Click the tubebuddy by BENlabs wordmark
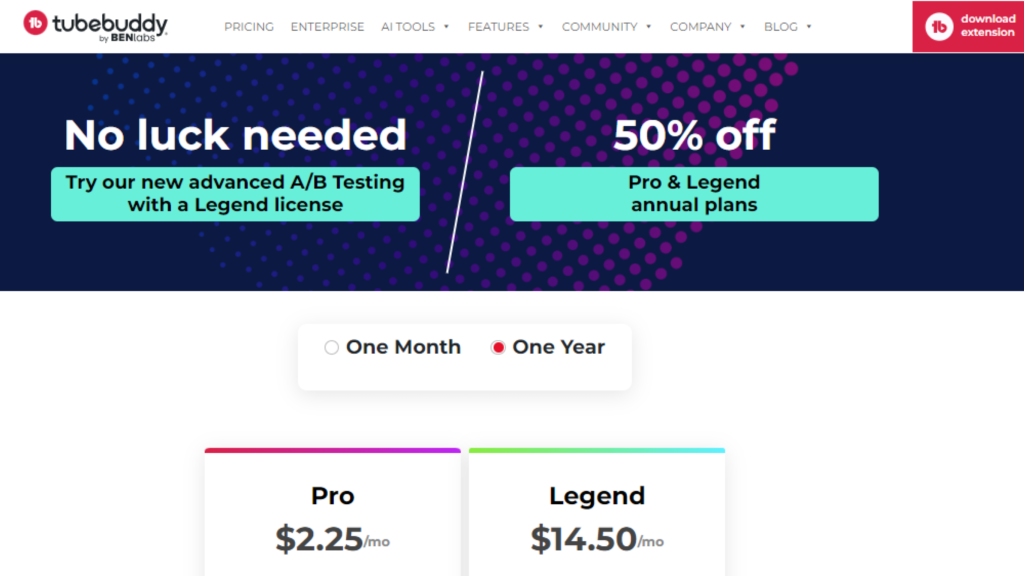Viewport: 1024px width, 576px height. click(x=110, y=27)
